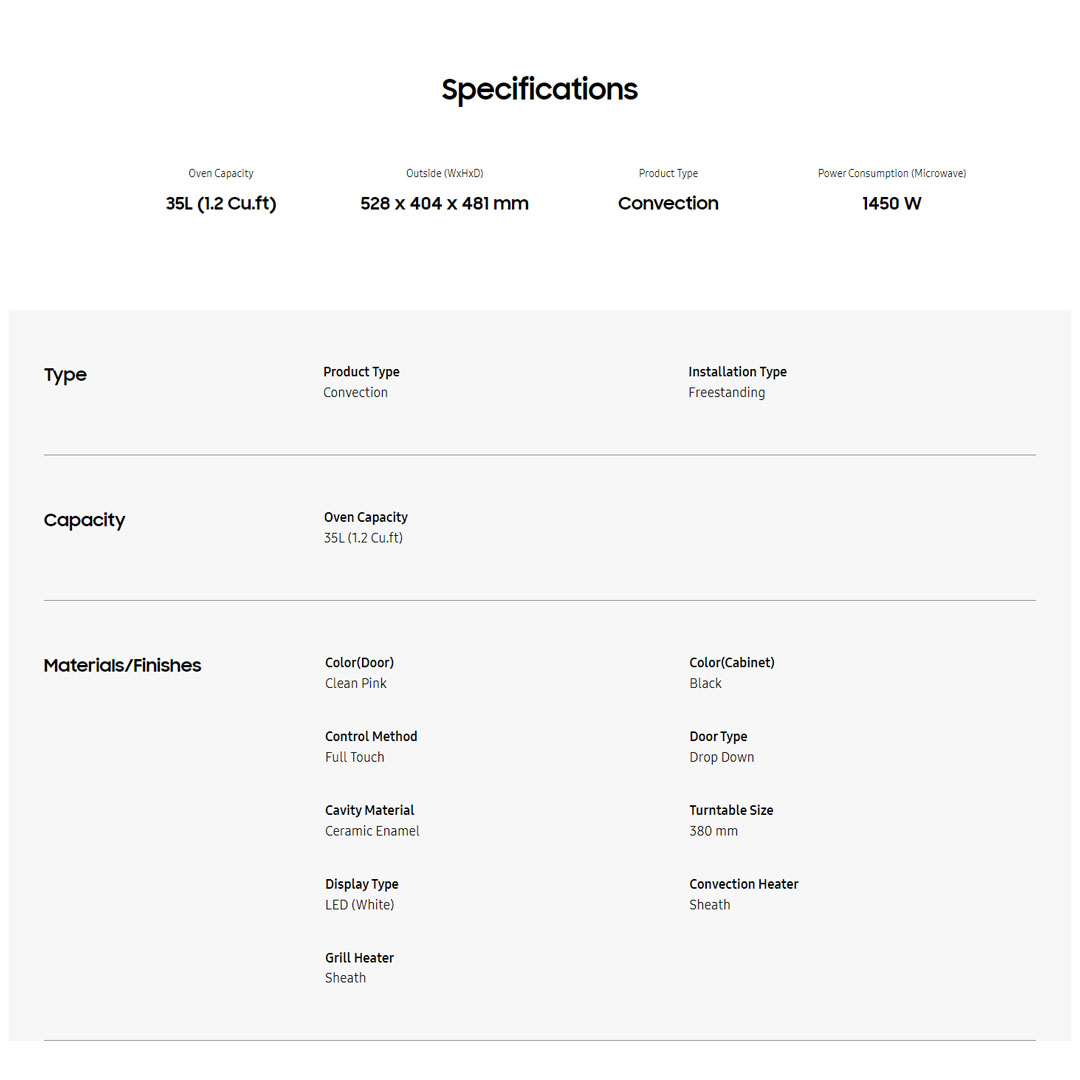Click the Convection Heater label
Image resolution: width=1080 pixels, height=1080 pixels.
click(743, 884)
